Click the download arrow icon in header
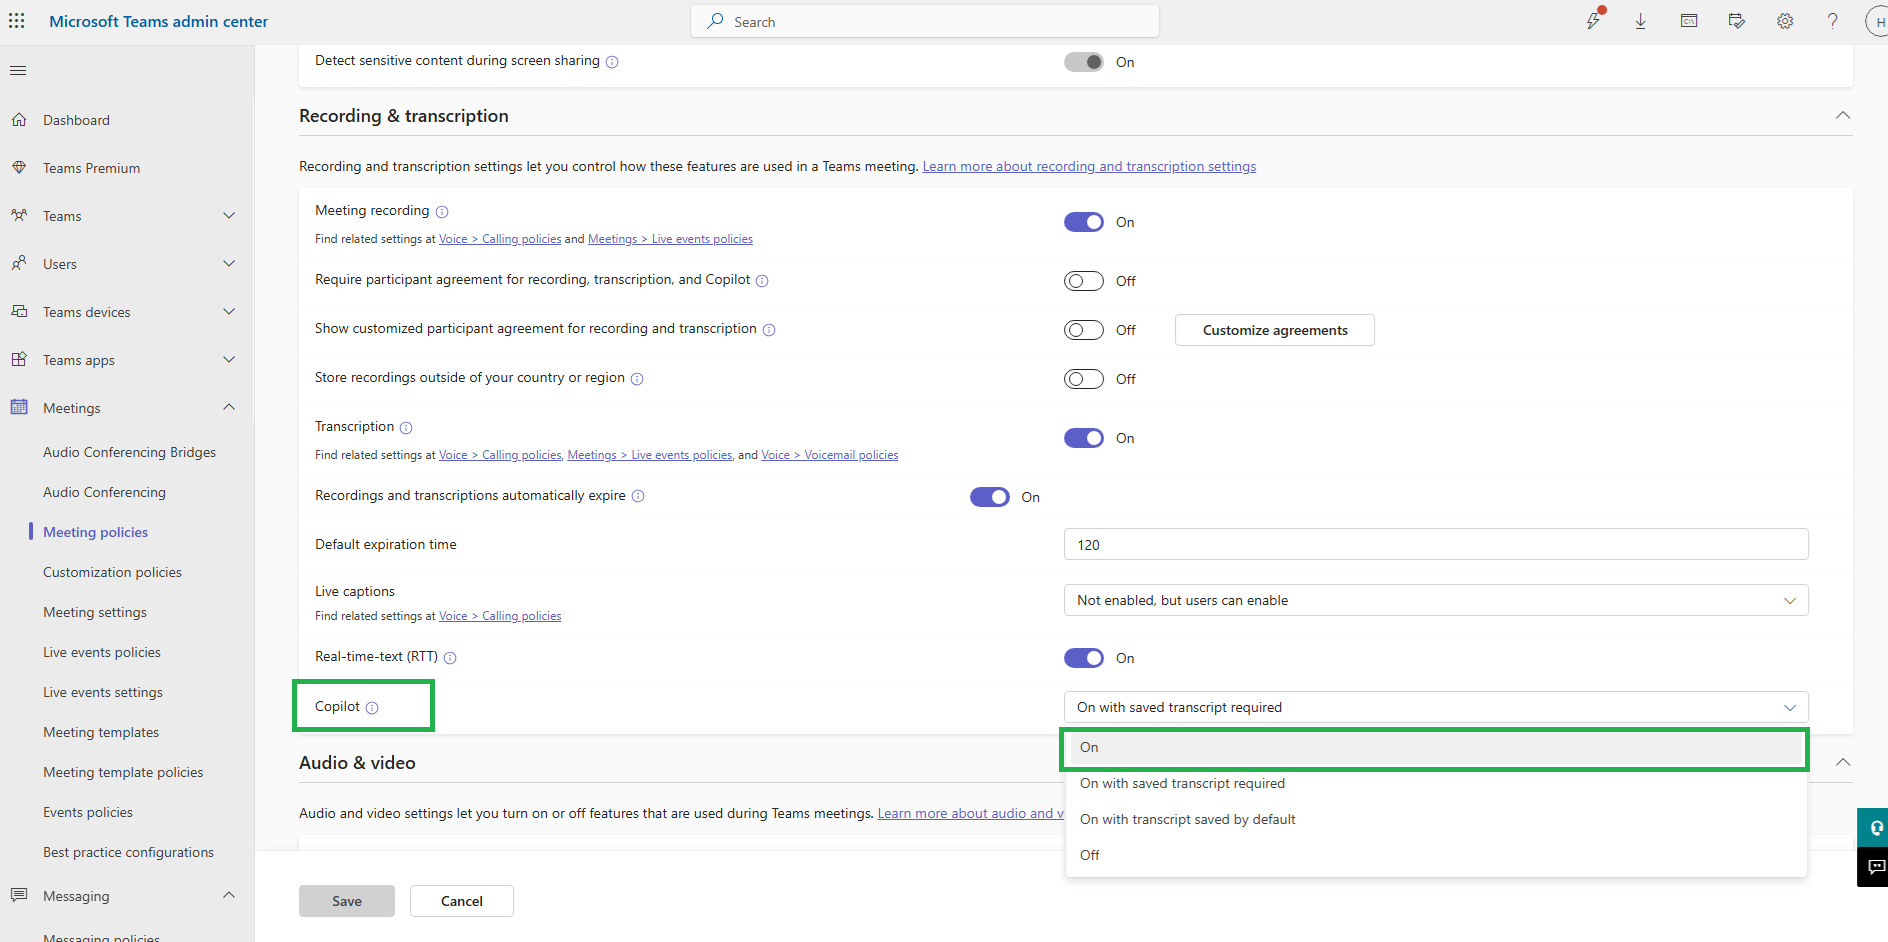Screen dimensions: 1888x942 pyautogui.click(x=1641, y=21)
